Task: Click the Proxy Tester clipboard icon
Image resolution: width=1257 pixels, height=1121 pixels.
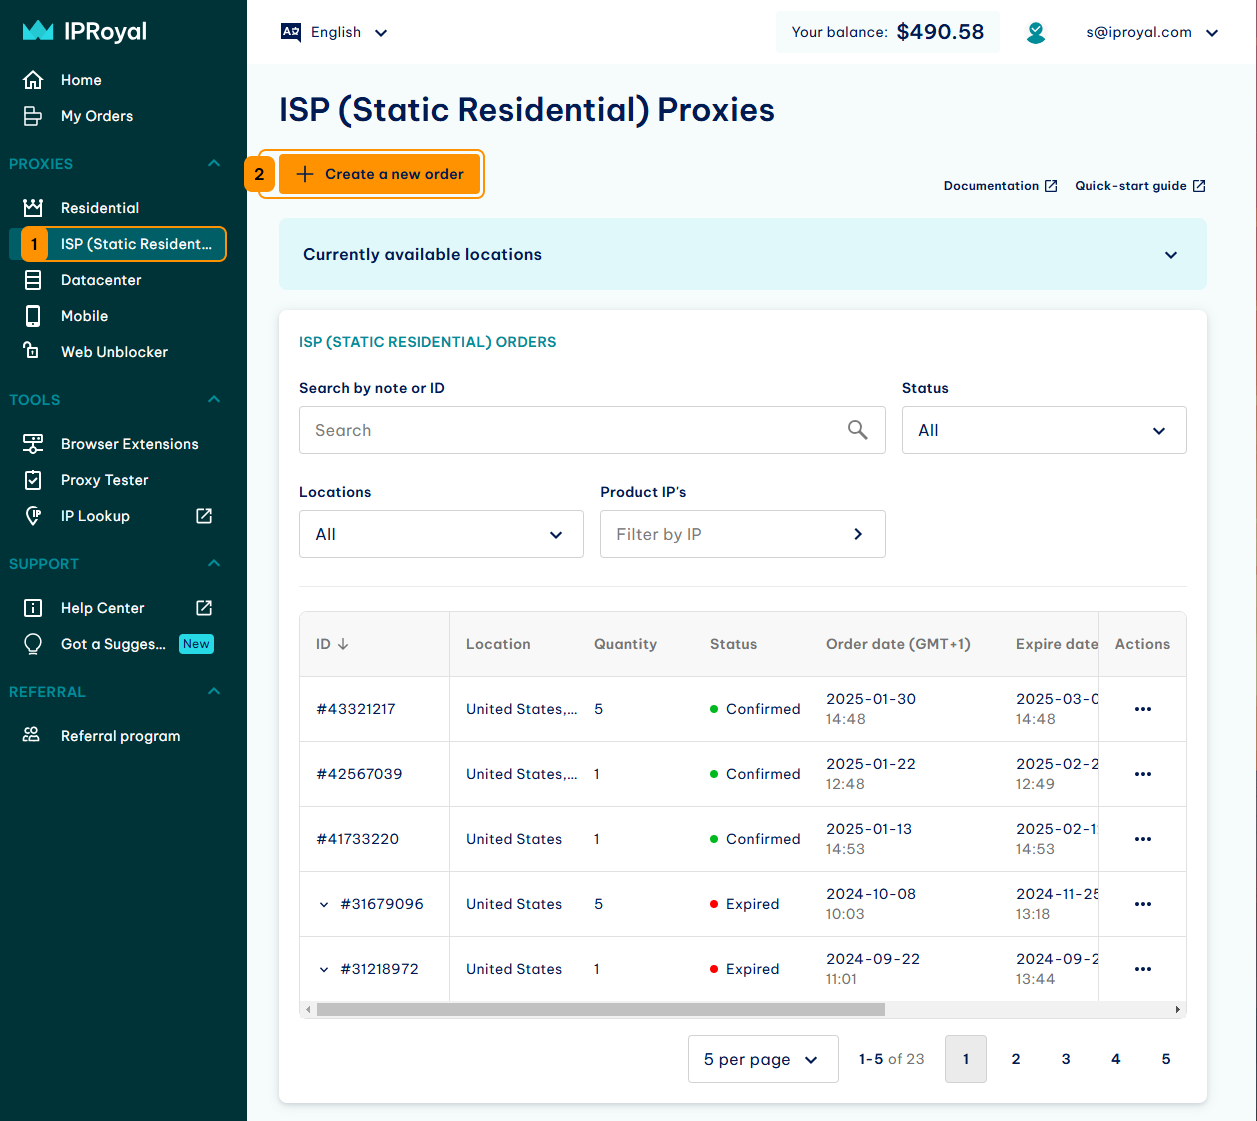Action: (33, 480)
